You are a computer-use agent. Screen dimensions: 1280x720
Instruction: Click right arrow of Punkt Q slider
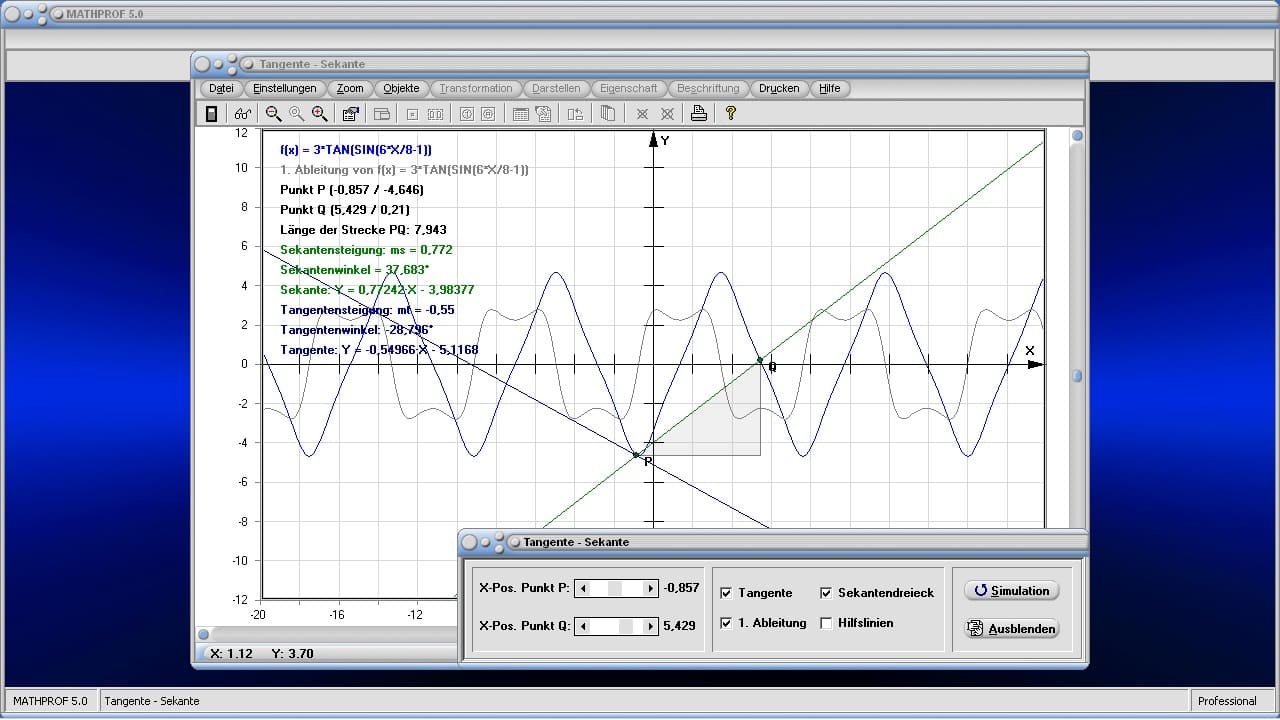click(651, 626)
